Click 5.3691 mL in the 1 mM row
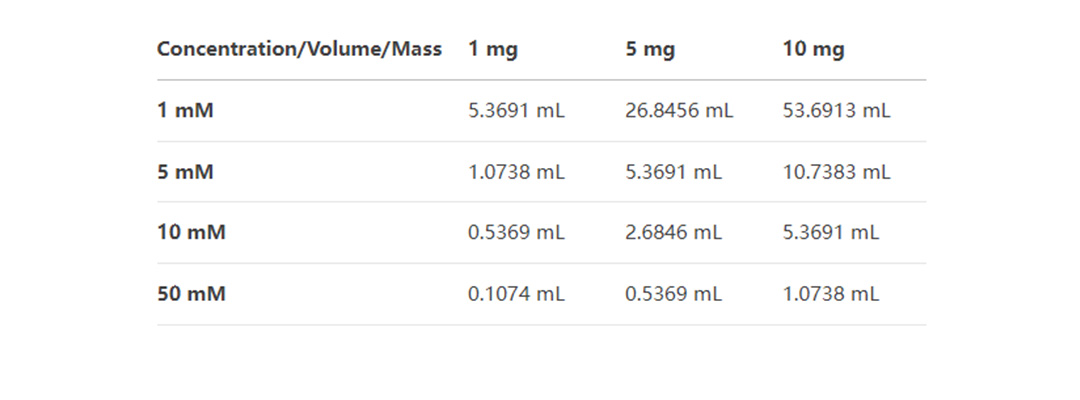Screen dimensions: 1080x400 (517, 110)
